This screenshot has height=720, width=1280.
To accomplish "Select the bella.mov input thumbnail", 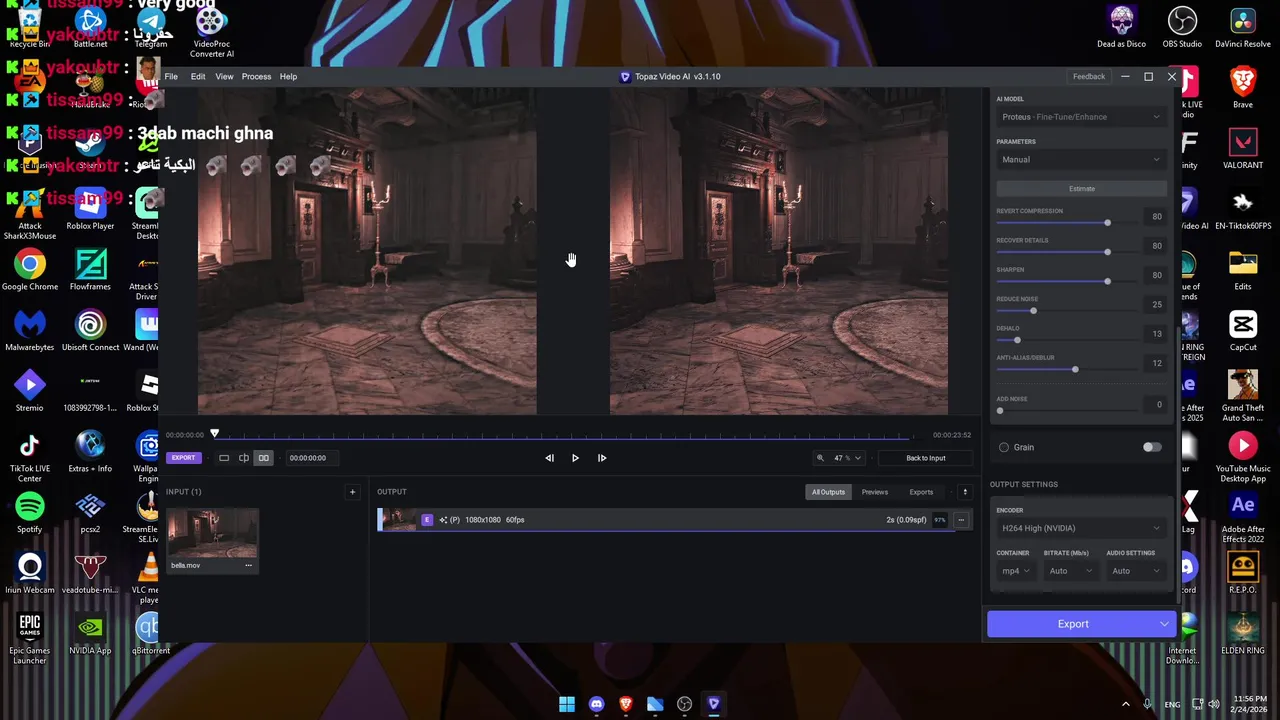I will [x=212, y=534].
